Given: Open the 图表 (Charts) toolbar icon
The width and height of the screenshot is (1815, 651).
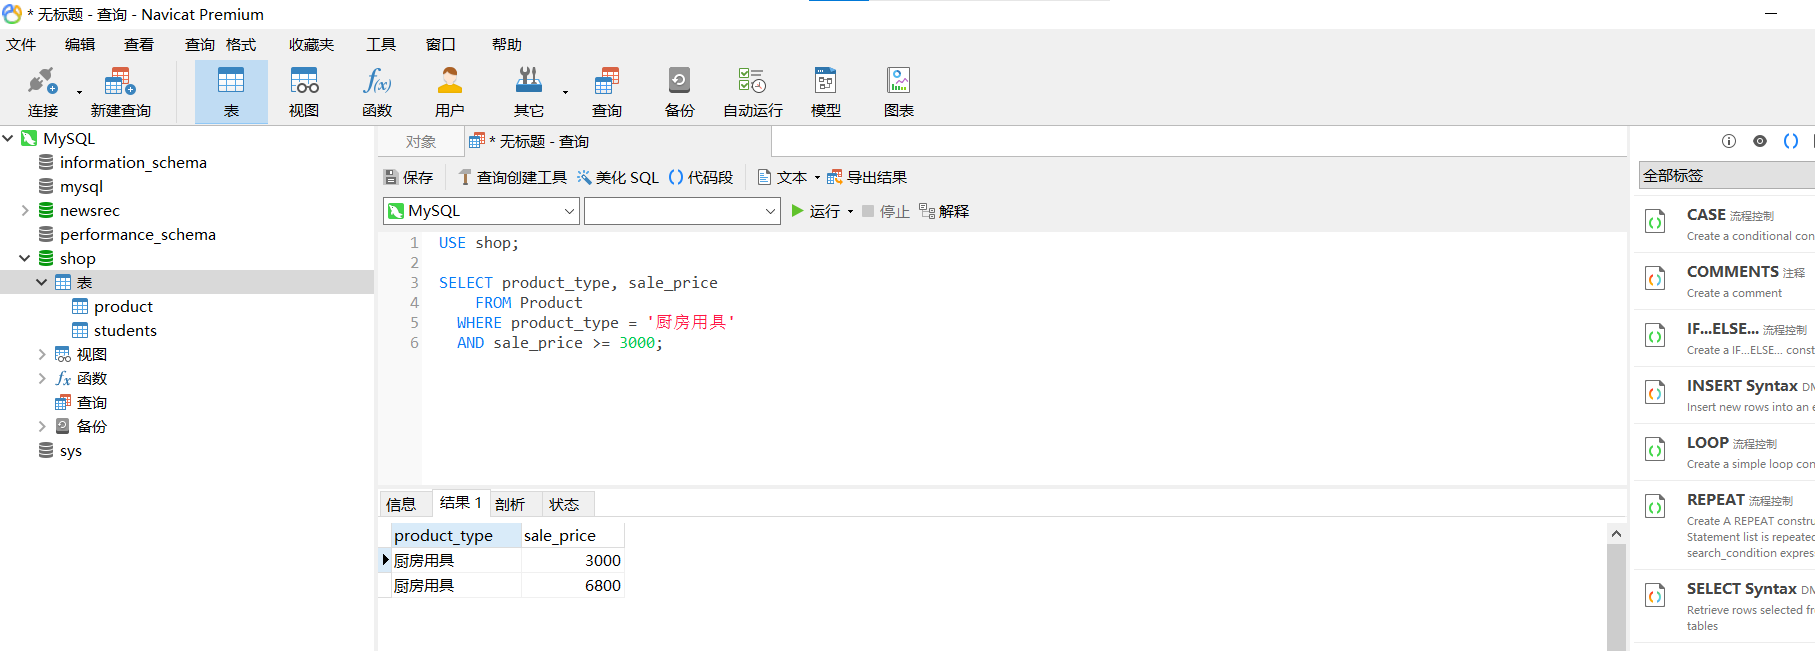Looking at the screenshot, I should pos(899,92).
